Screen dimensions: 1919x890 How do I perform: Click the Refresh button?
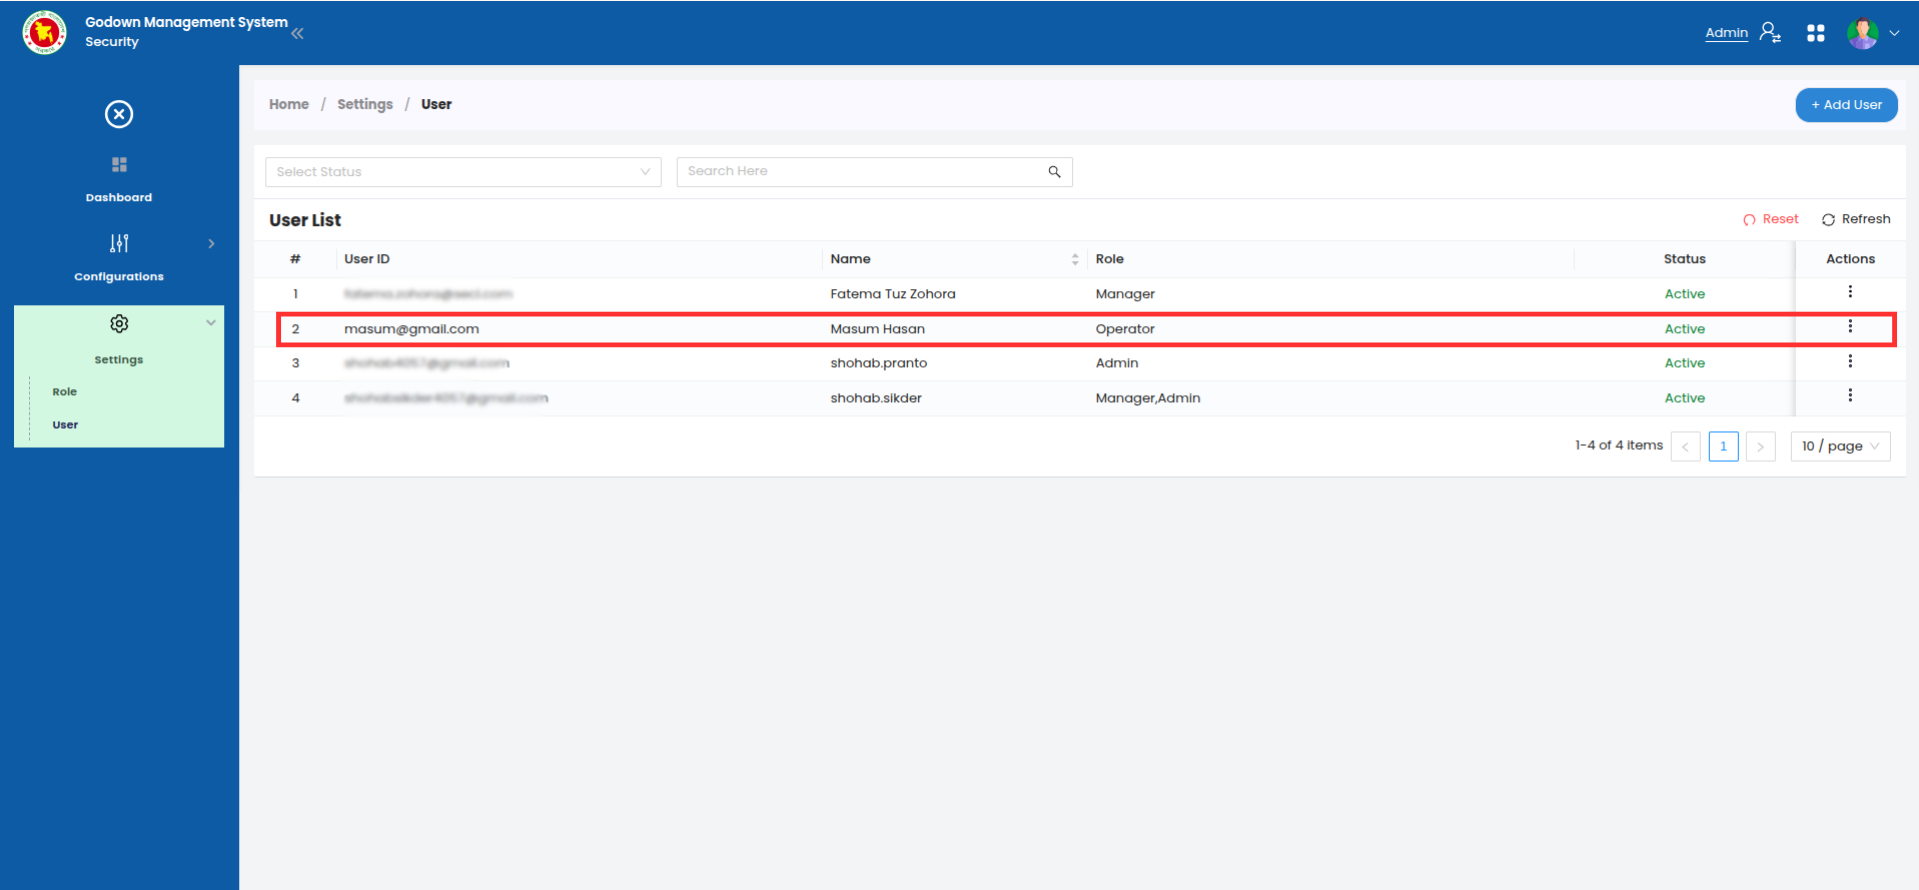[1856, 219]
